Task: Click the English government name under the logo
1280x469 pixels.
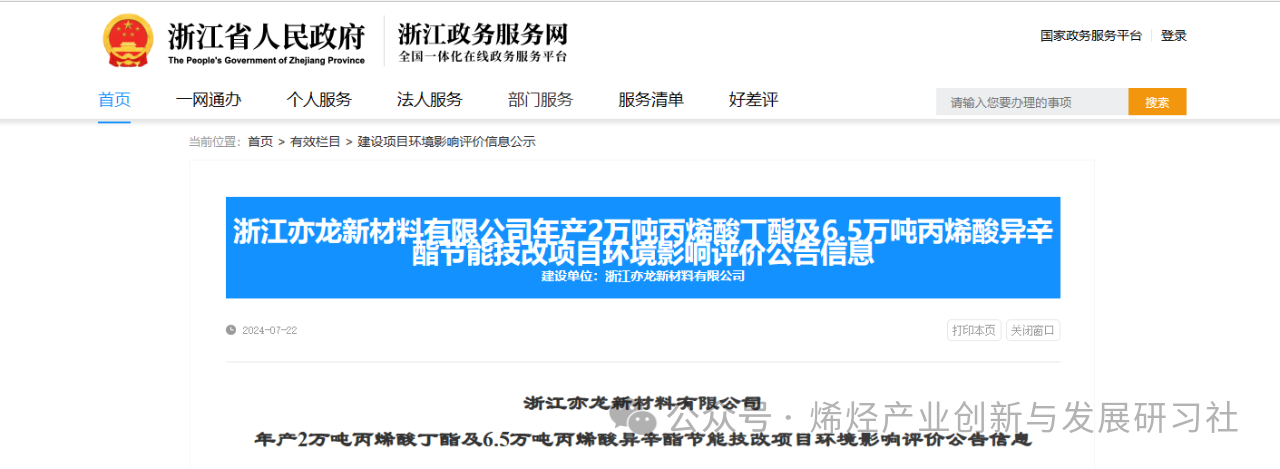Action: pos(266,60)
